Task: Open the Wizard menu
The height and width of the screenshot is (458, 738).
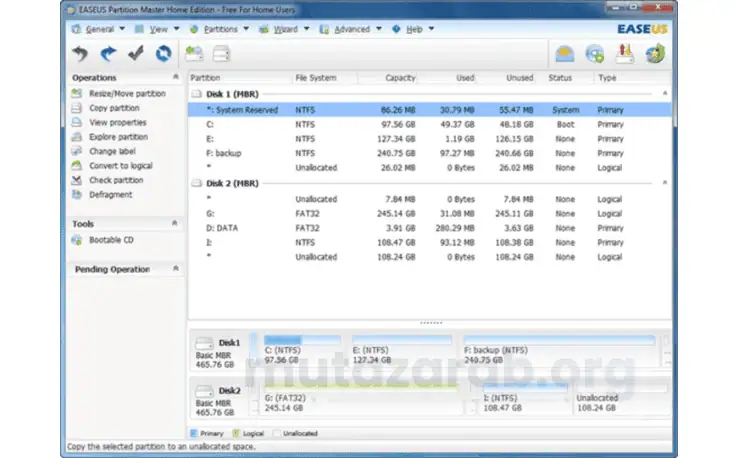Action: (x=286, y=29)
